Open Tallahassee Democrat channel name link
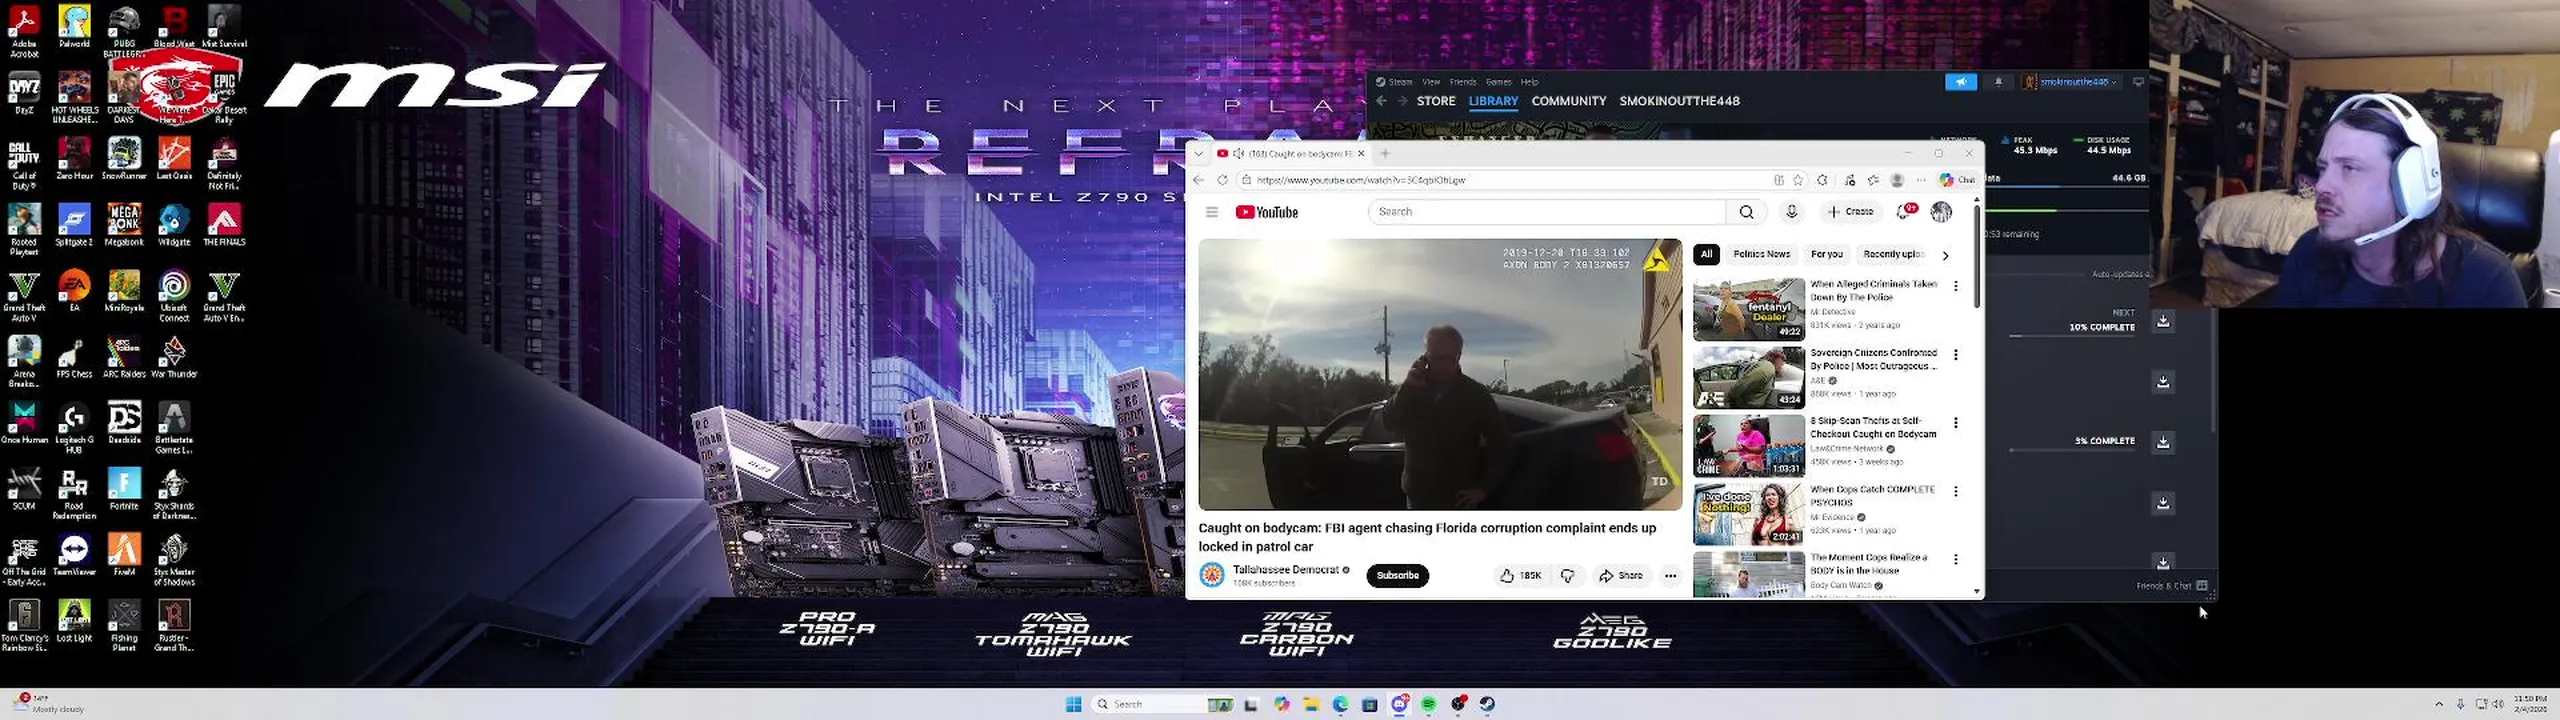Image resolution: width=2560 pixels, height=720 pixels. point(1285,570)
